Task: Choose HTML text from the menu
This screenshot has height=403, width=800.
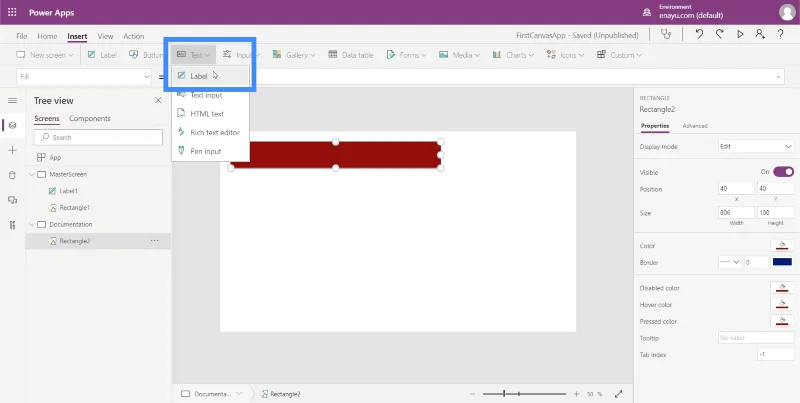Action: 211,114
